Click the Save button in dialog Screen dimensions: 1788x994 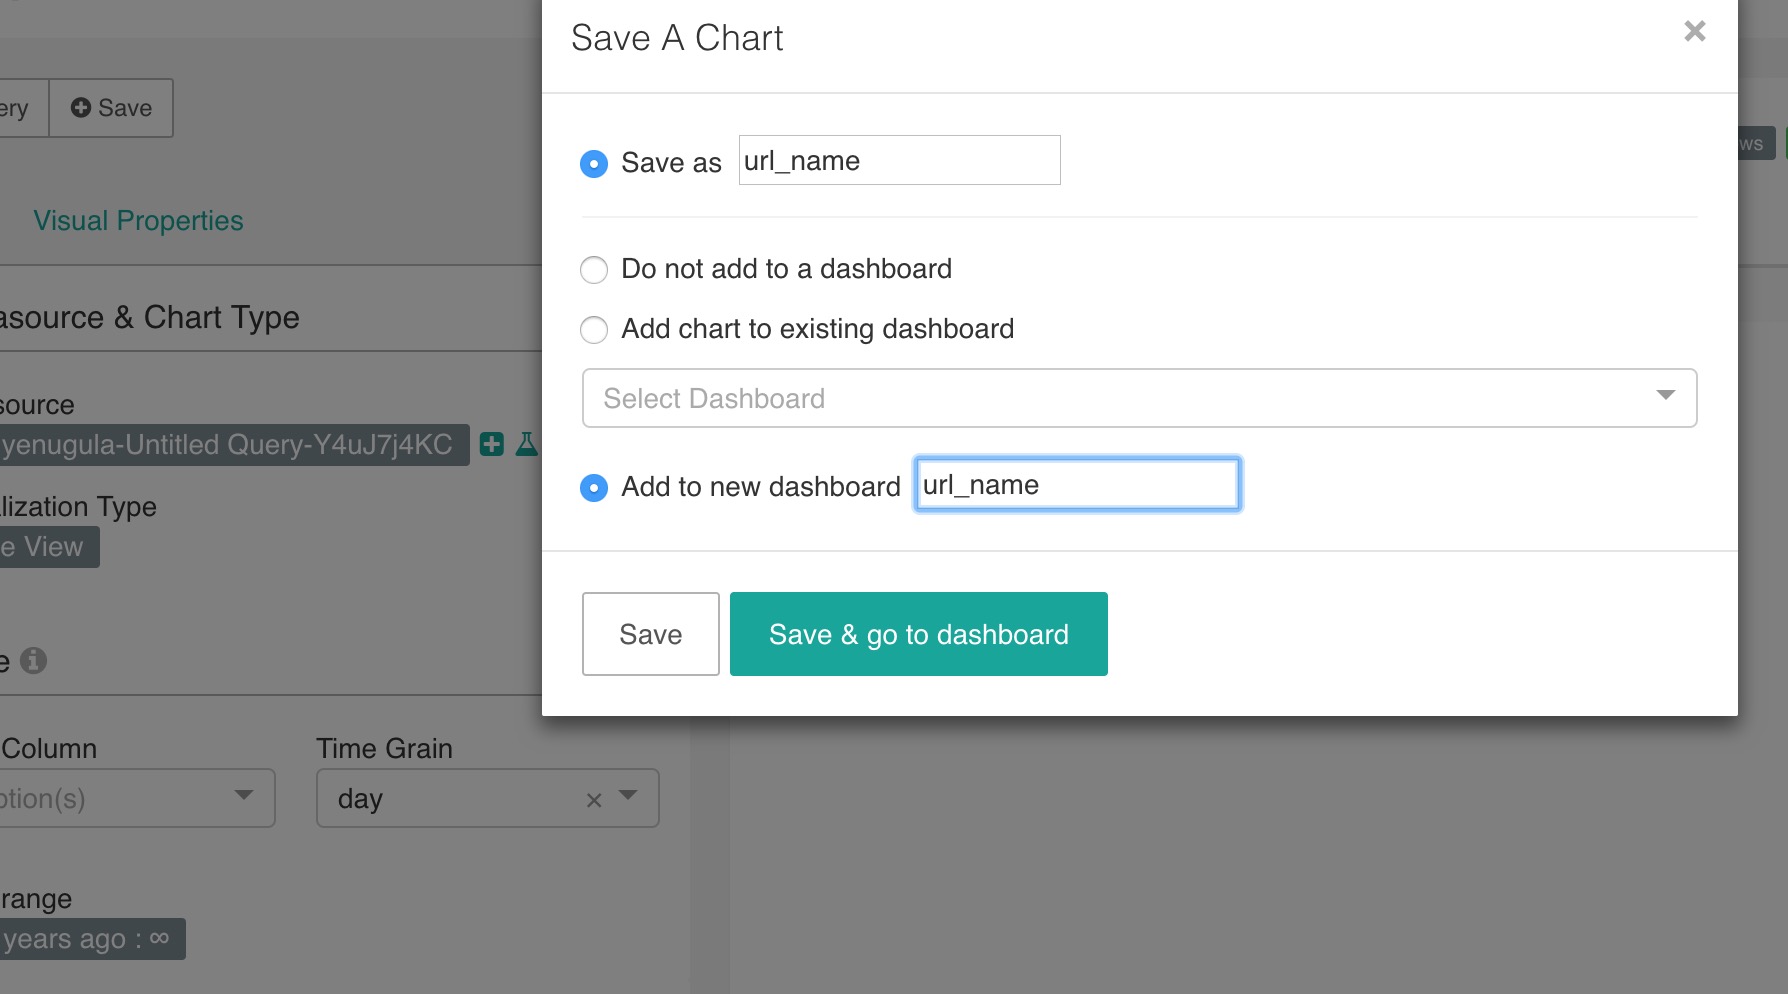tap(651, 634)
